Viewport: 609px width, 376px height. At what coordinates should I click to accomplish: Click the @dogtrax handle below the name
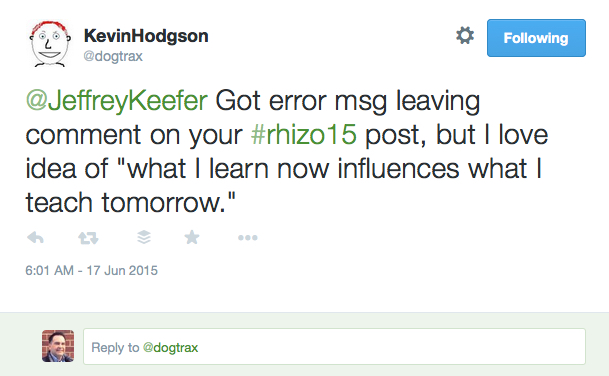pos(113,56)
